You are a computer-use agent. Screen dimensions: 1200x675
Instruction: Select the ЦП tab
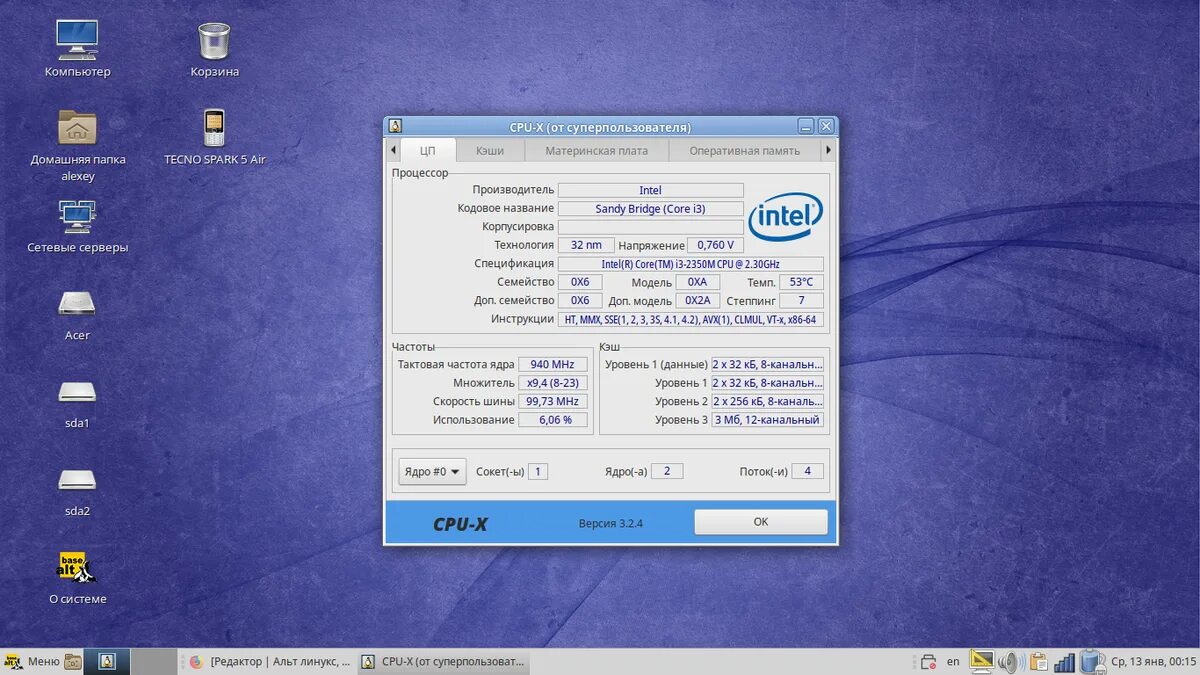428,150
